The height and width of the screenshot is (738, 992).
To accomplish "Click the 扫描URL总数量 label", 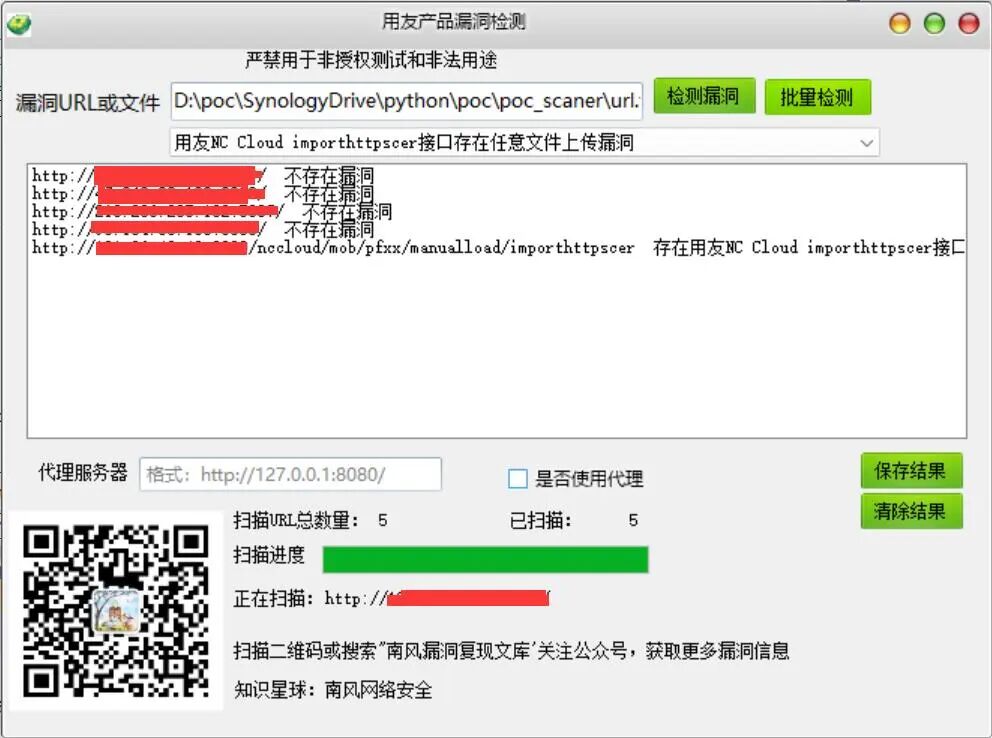I will [x=296, y=520].
